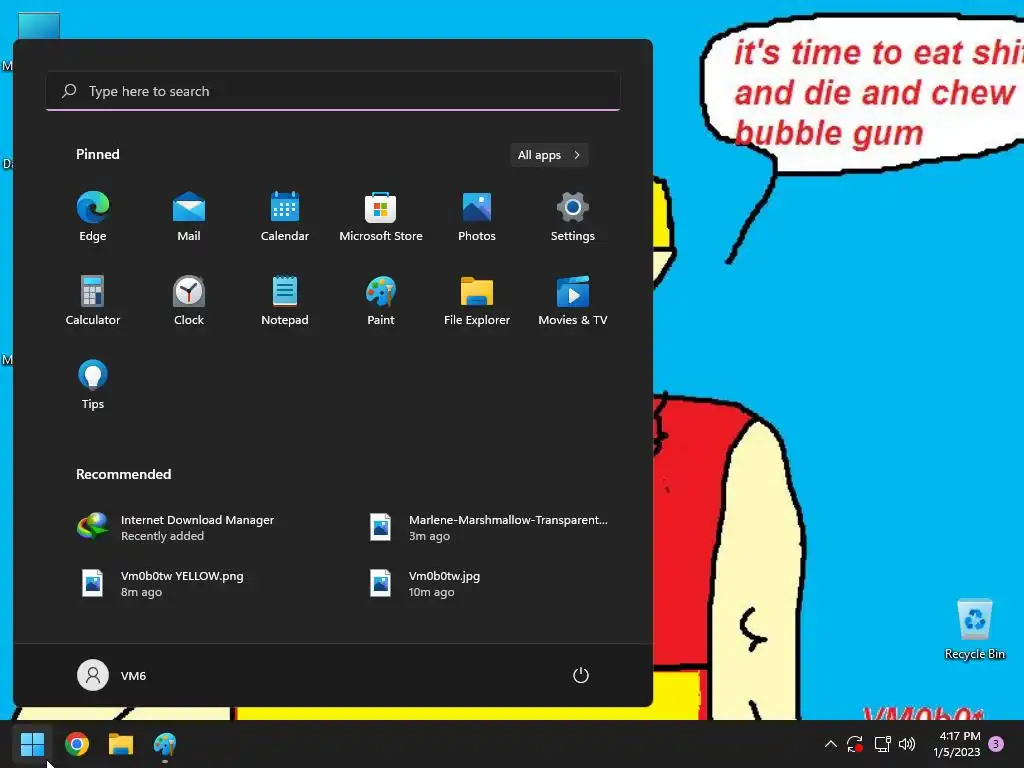Open File Explorer from the taskbar
Screen dimensions: 1024x768
tap(121, 744)
